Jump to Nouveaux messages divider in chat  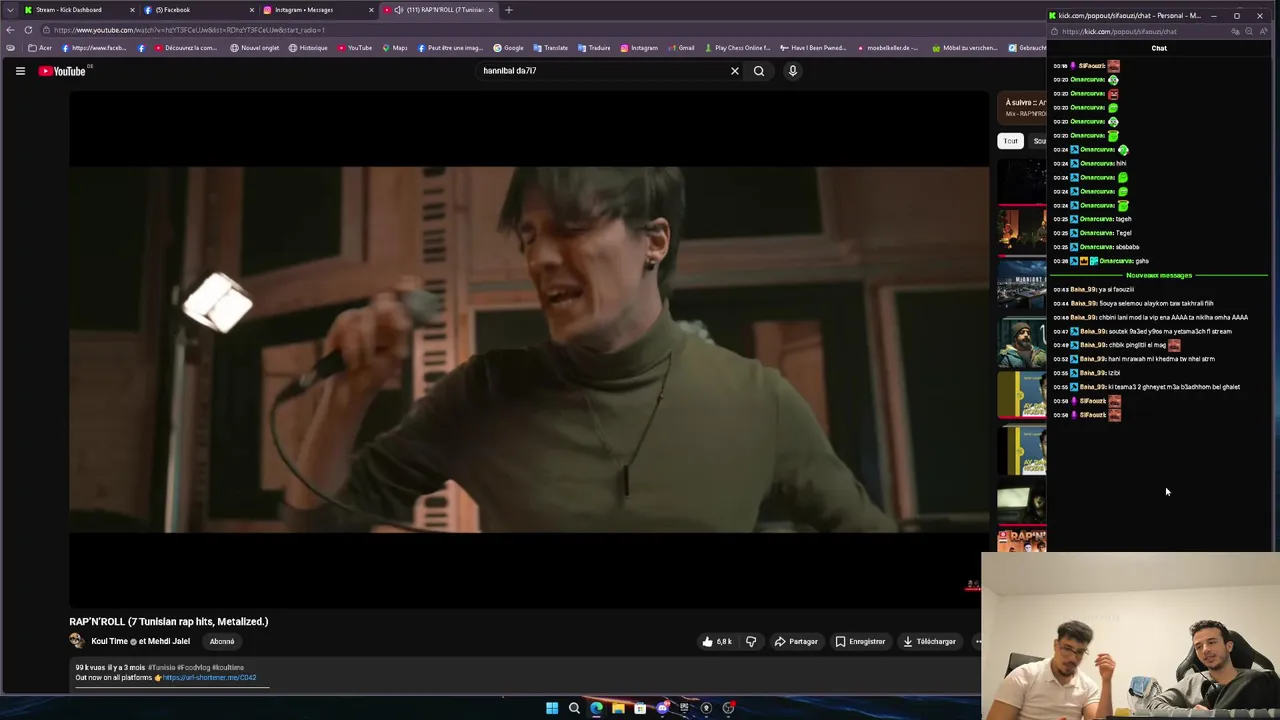(x=1159, y=275)
